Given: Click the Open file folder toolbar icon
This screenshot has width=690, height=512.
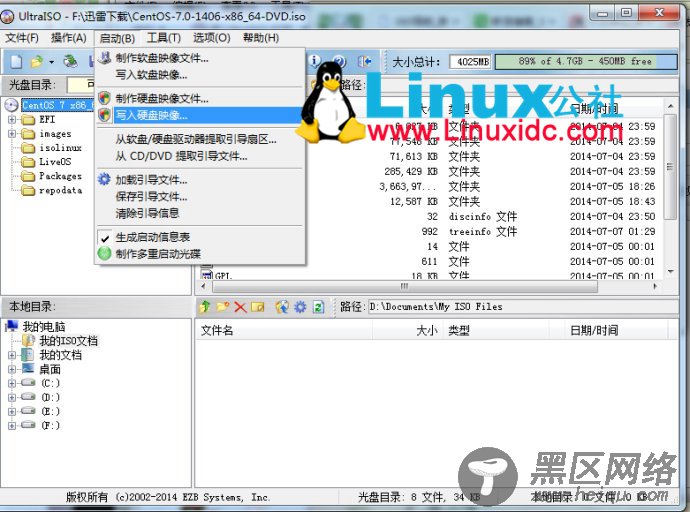Looking at the screenshot, I should [x=37, y=62].
